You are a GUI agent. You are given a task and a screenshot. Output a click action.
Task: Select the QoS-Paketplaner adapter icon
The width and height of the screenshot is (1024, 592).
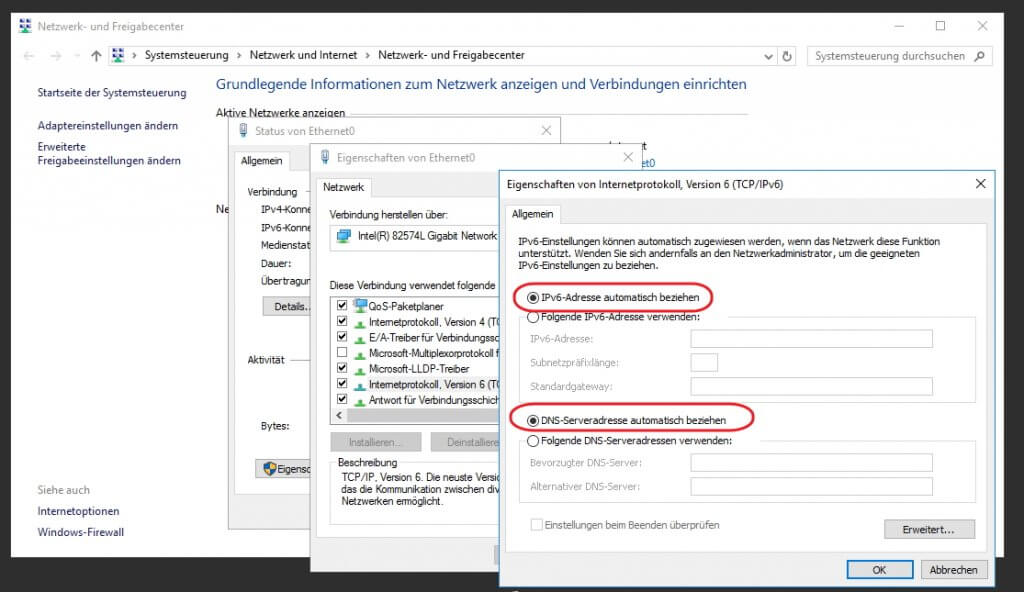click(361, 305)
